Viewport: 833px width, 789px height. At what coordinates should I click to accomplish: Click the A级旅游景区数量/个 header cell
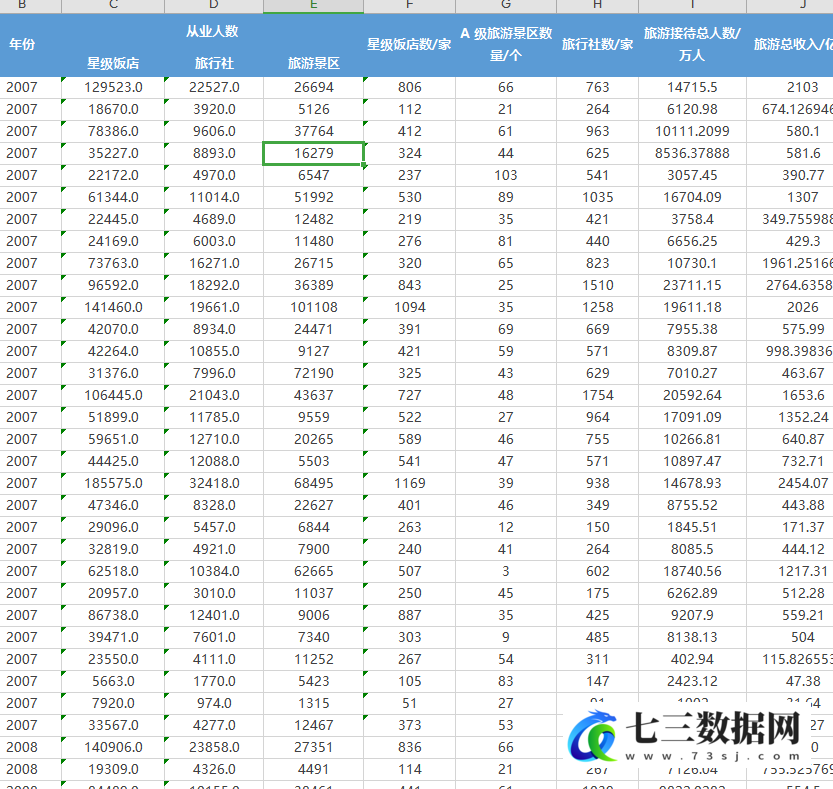click(506, 45)
